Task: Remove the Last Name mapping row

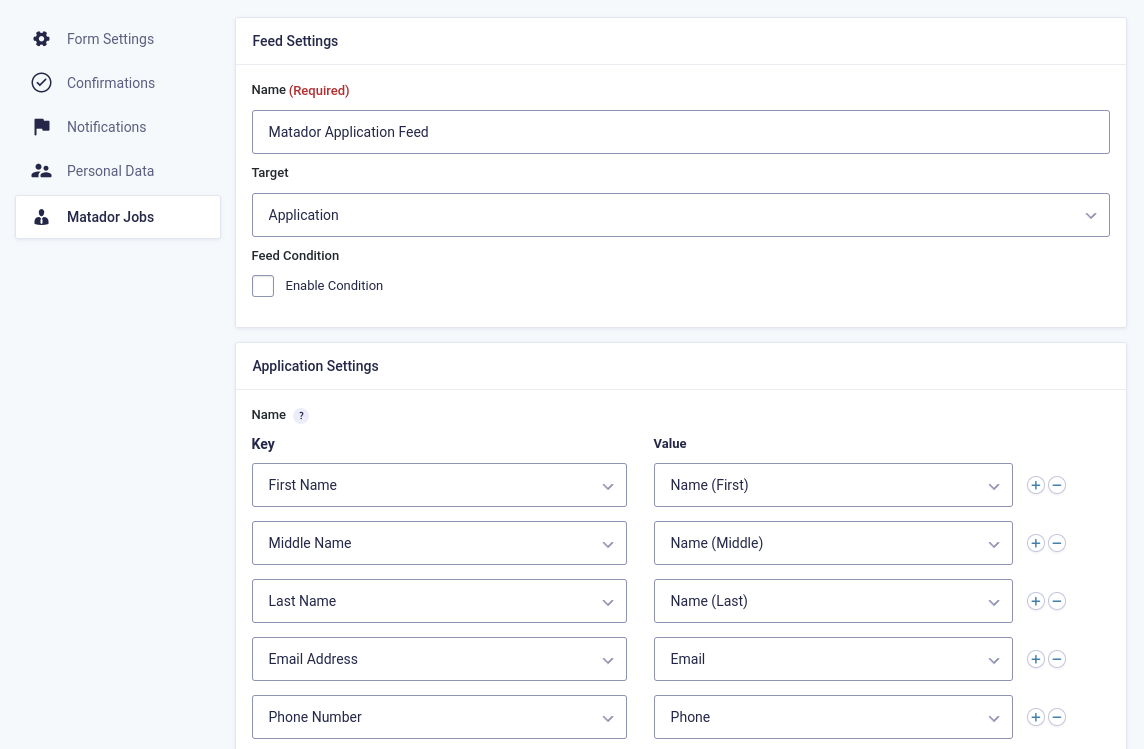Action: (1056, 601)
